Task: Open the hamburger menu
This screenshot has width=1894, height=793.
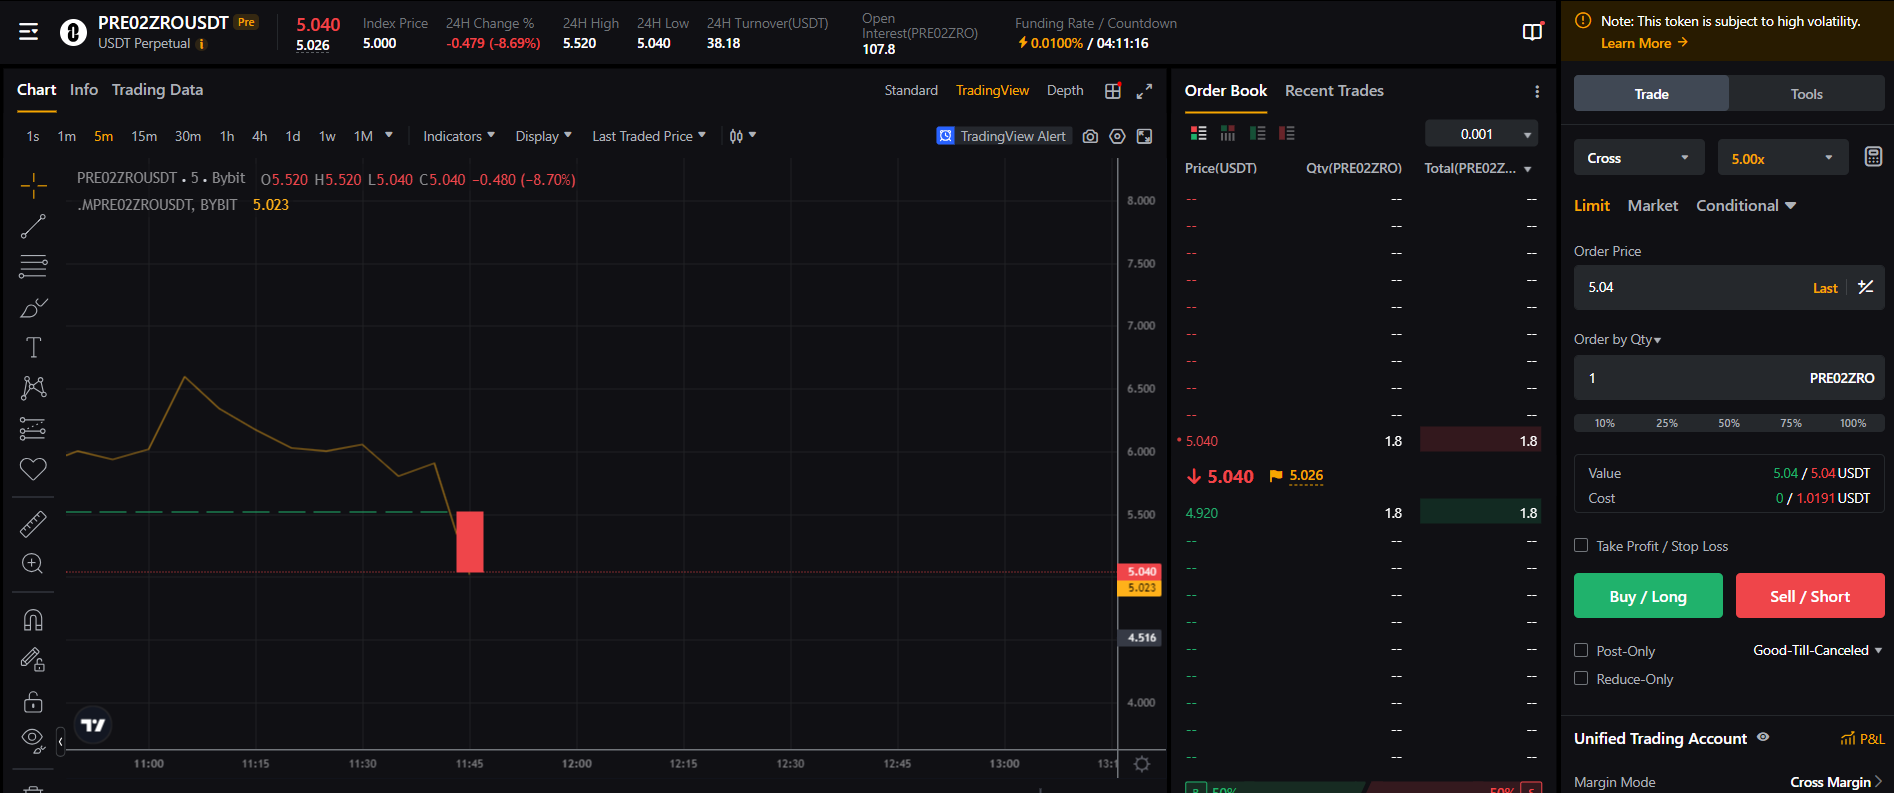Action: click(29, 32)
